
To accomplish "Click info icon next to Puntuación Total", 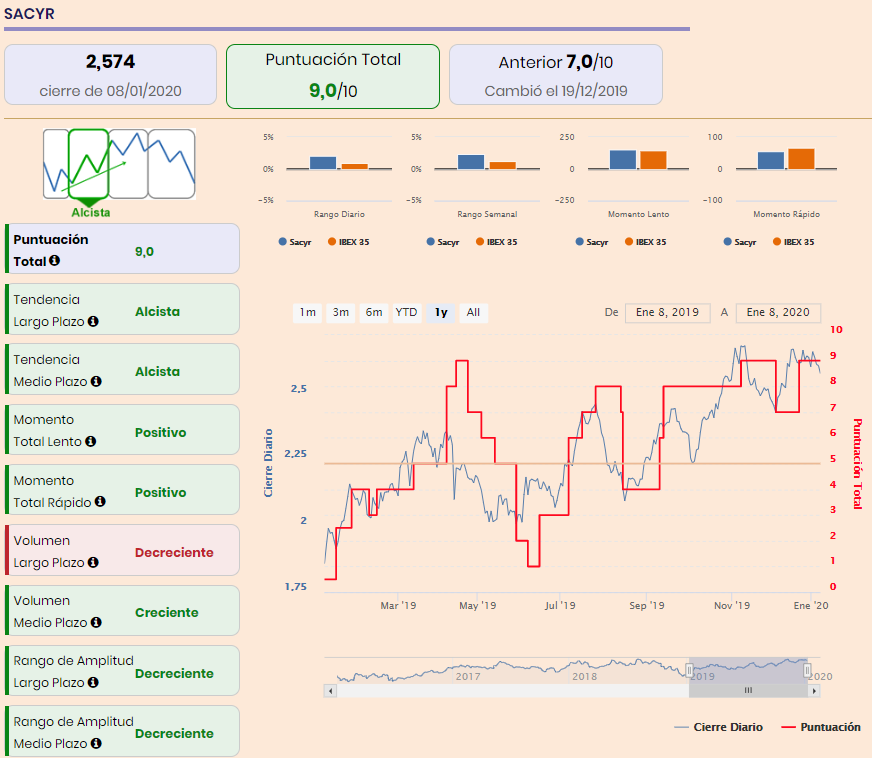I will click(x=54, y=260).
